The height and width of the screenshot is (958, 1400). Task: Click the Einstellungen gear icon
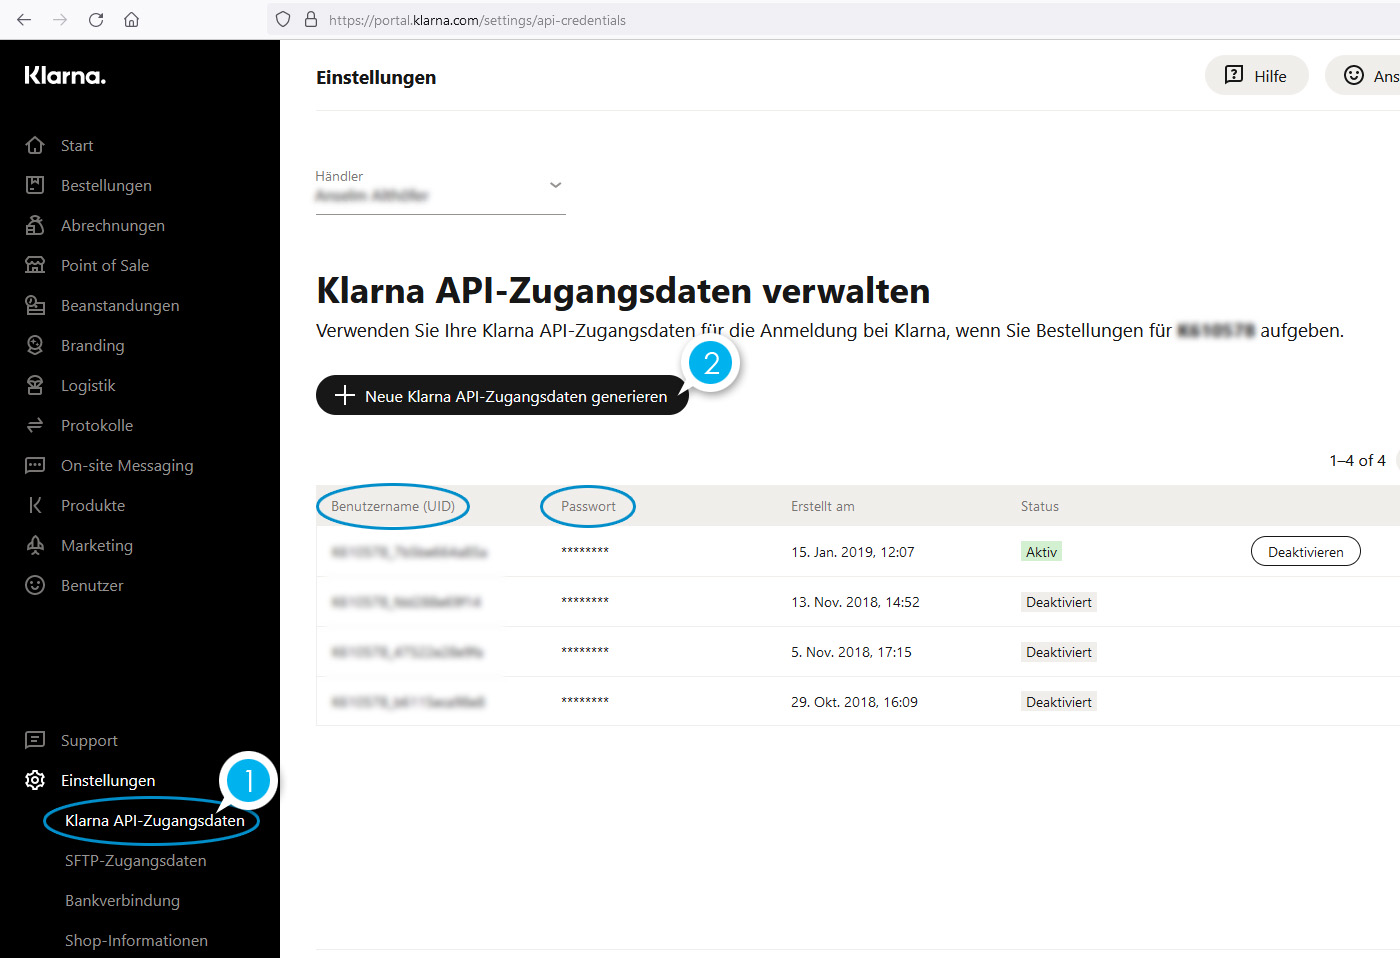(35, 780)
